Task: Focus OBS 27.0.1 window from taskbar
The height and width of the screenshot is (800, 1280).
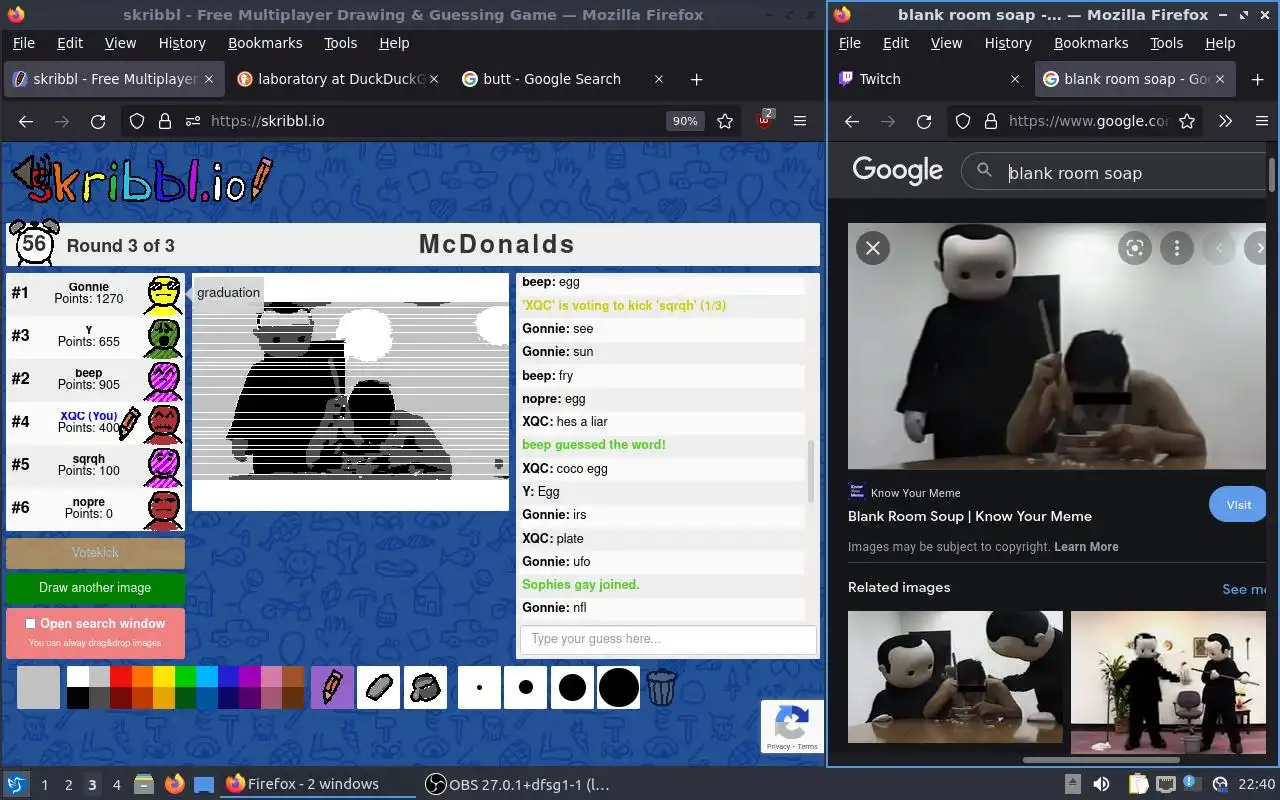Action: pos(518,784)
